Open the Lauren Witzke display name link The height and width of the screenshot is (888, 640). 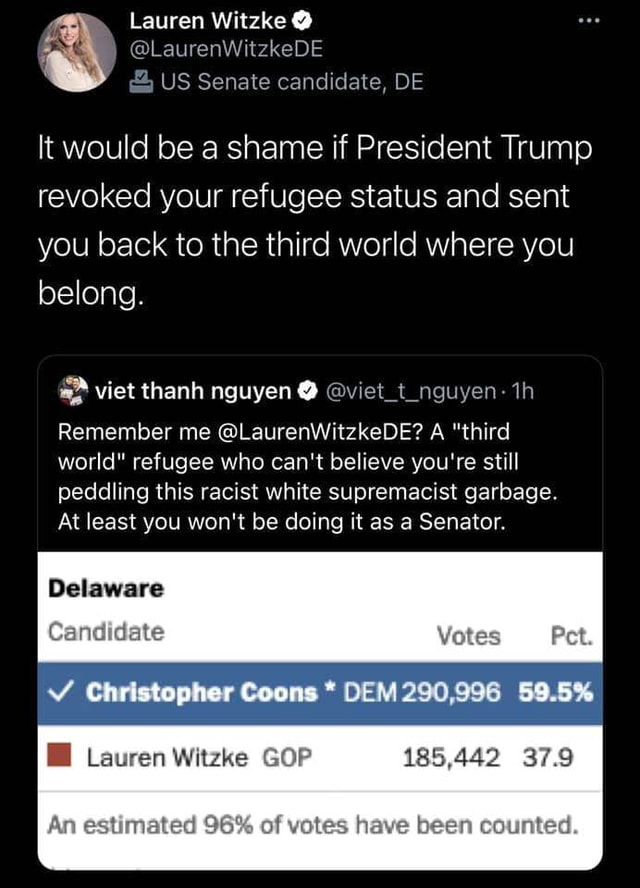point(209,19)
